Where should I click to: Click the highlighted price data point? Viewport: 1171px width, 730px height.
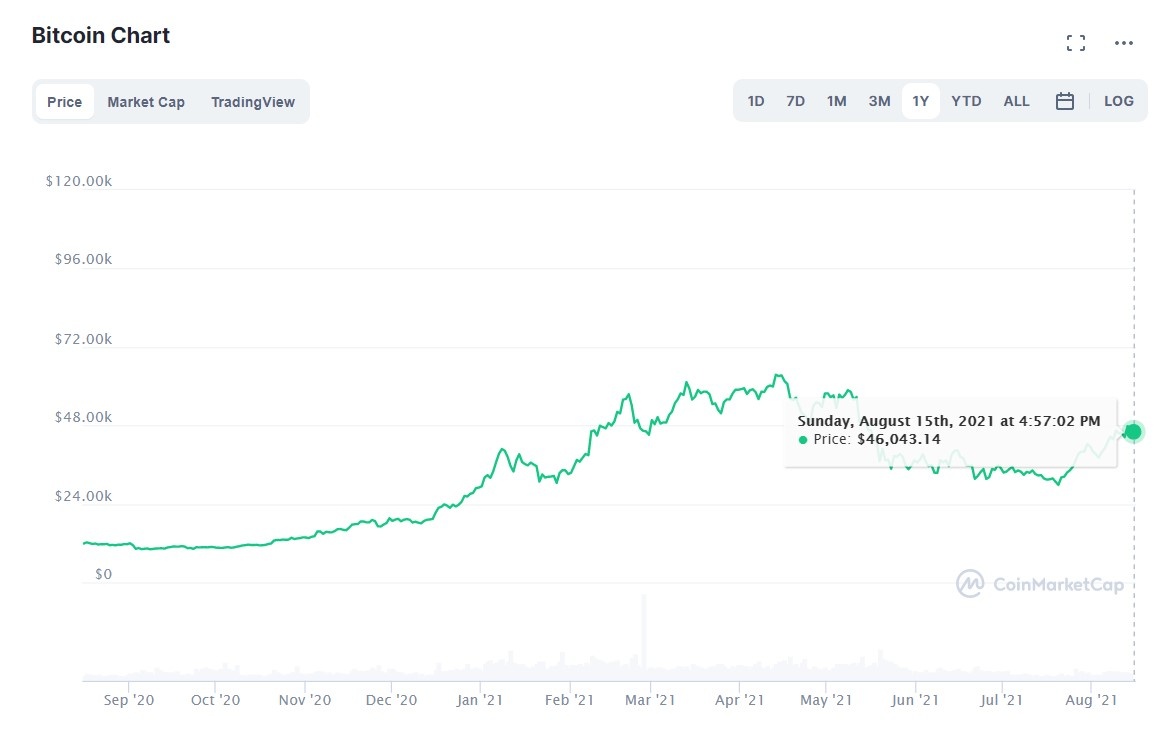(1132, 432)
